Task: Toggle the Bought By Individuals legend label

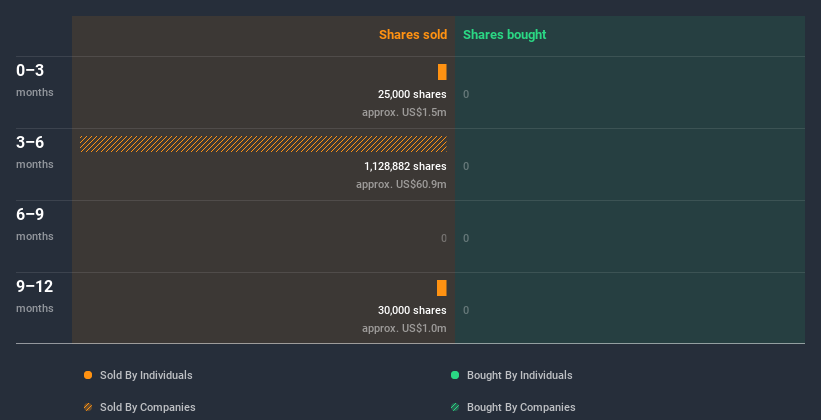Action: click(x=519, y=375)
